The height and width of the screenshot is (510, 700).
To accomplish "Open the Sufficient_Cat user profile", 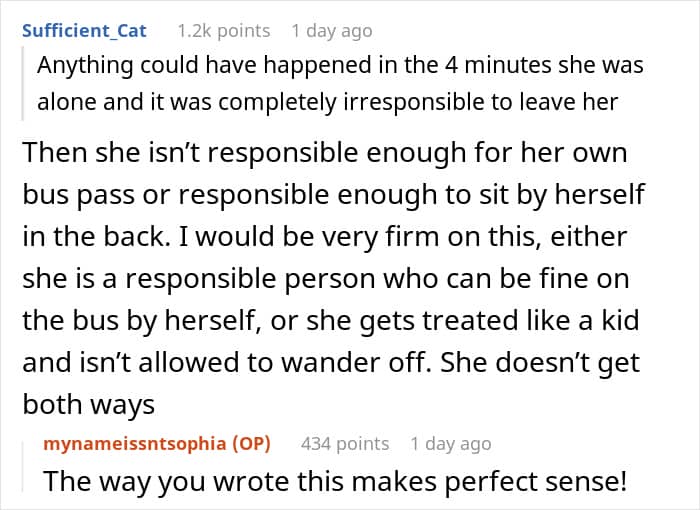I will click(84, 31).
